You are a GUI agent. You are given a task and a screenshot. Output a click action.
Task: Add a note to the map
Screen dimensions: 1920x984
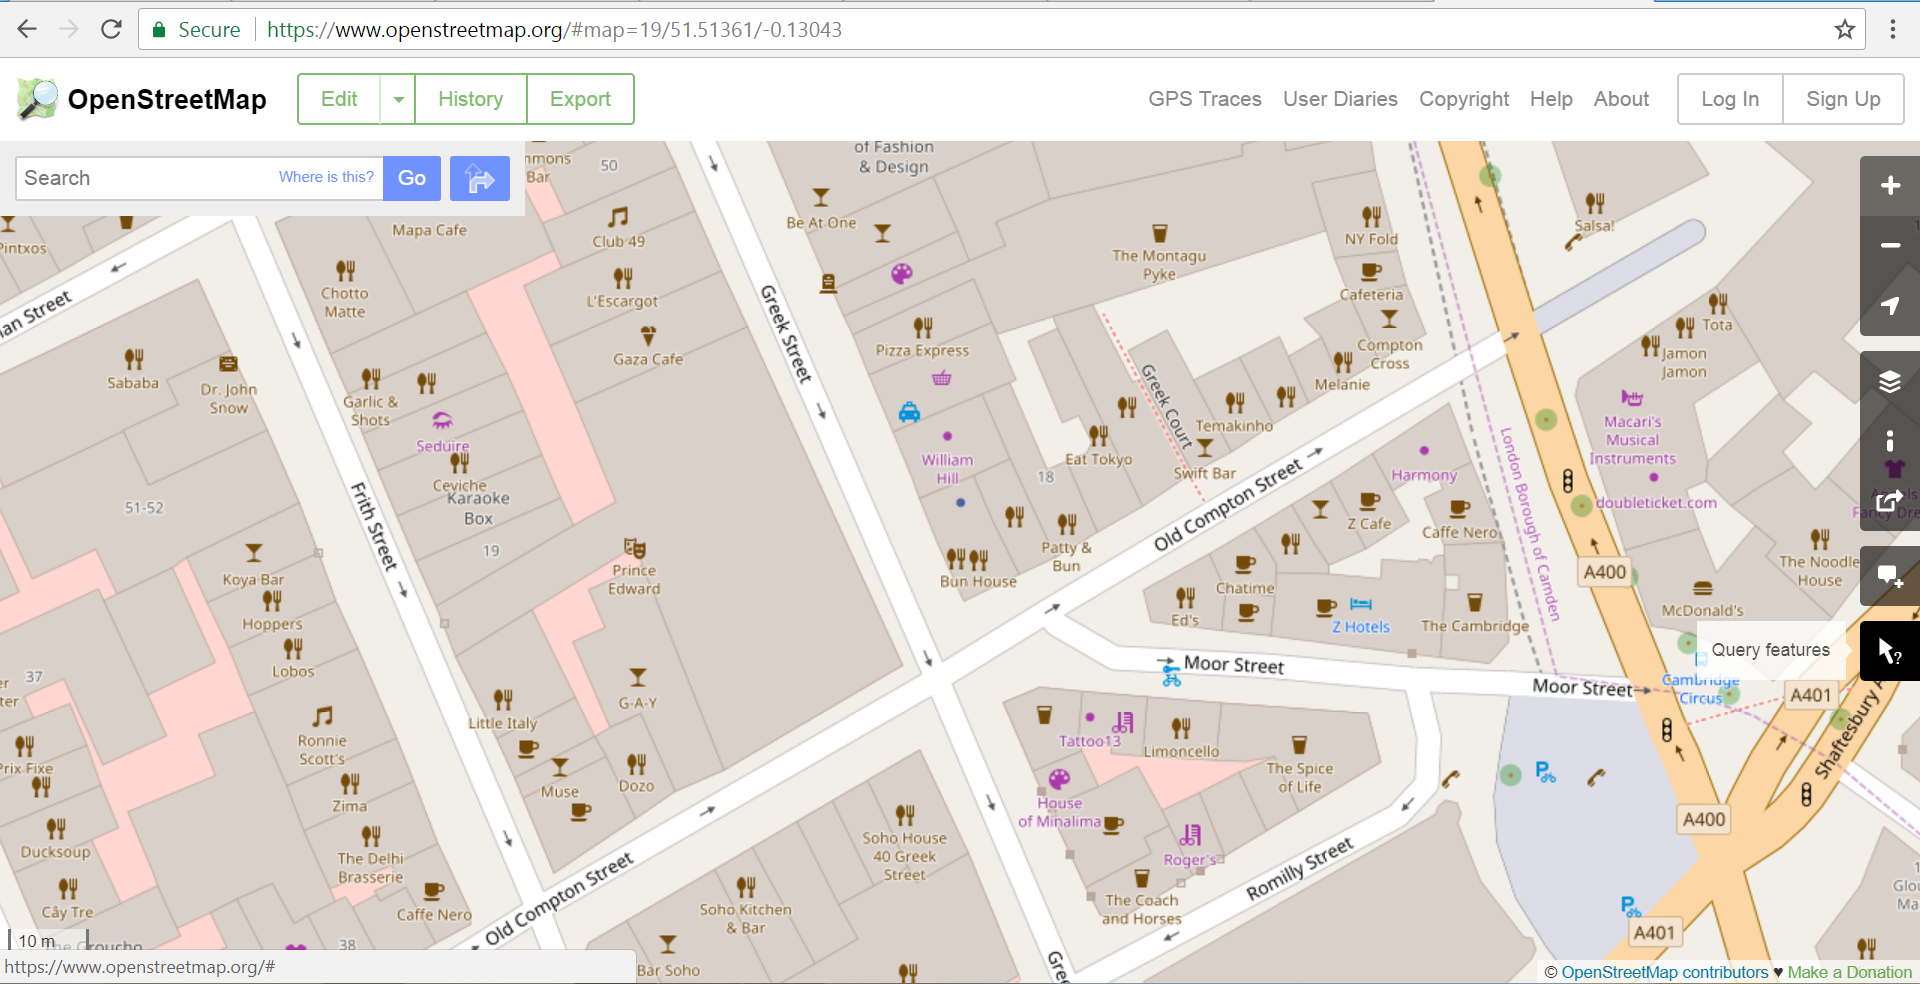coord(1889,576)
